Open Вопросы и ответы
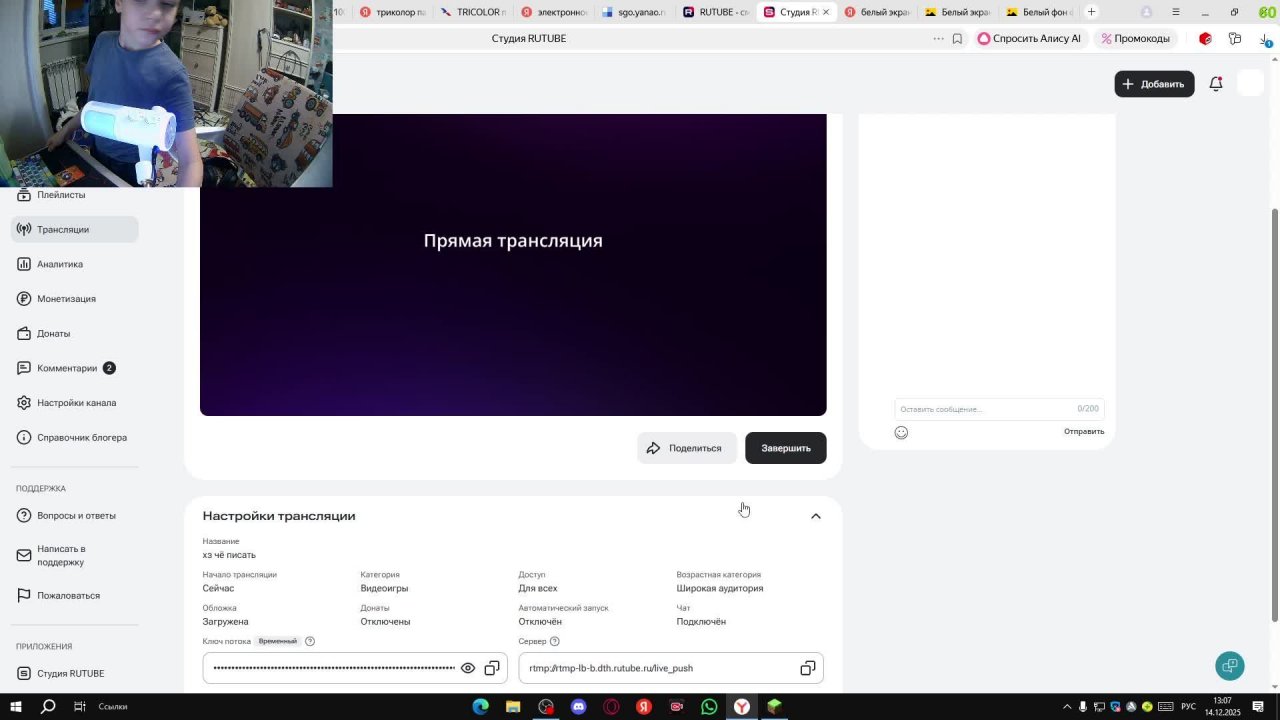This screenshot has height=720, width=1280. pyautogui.click(x=76, y=515)
